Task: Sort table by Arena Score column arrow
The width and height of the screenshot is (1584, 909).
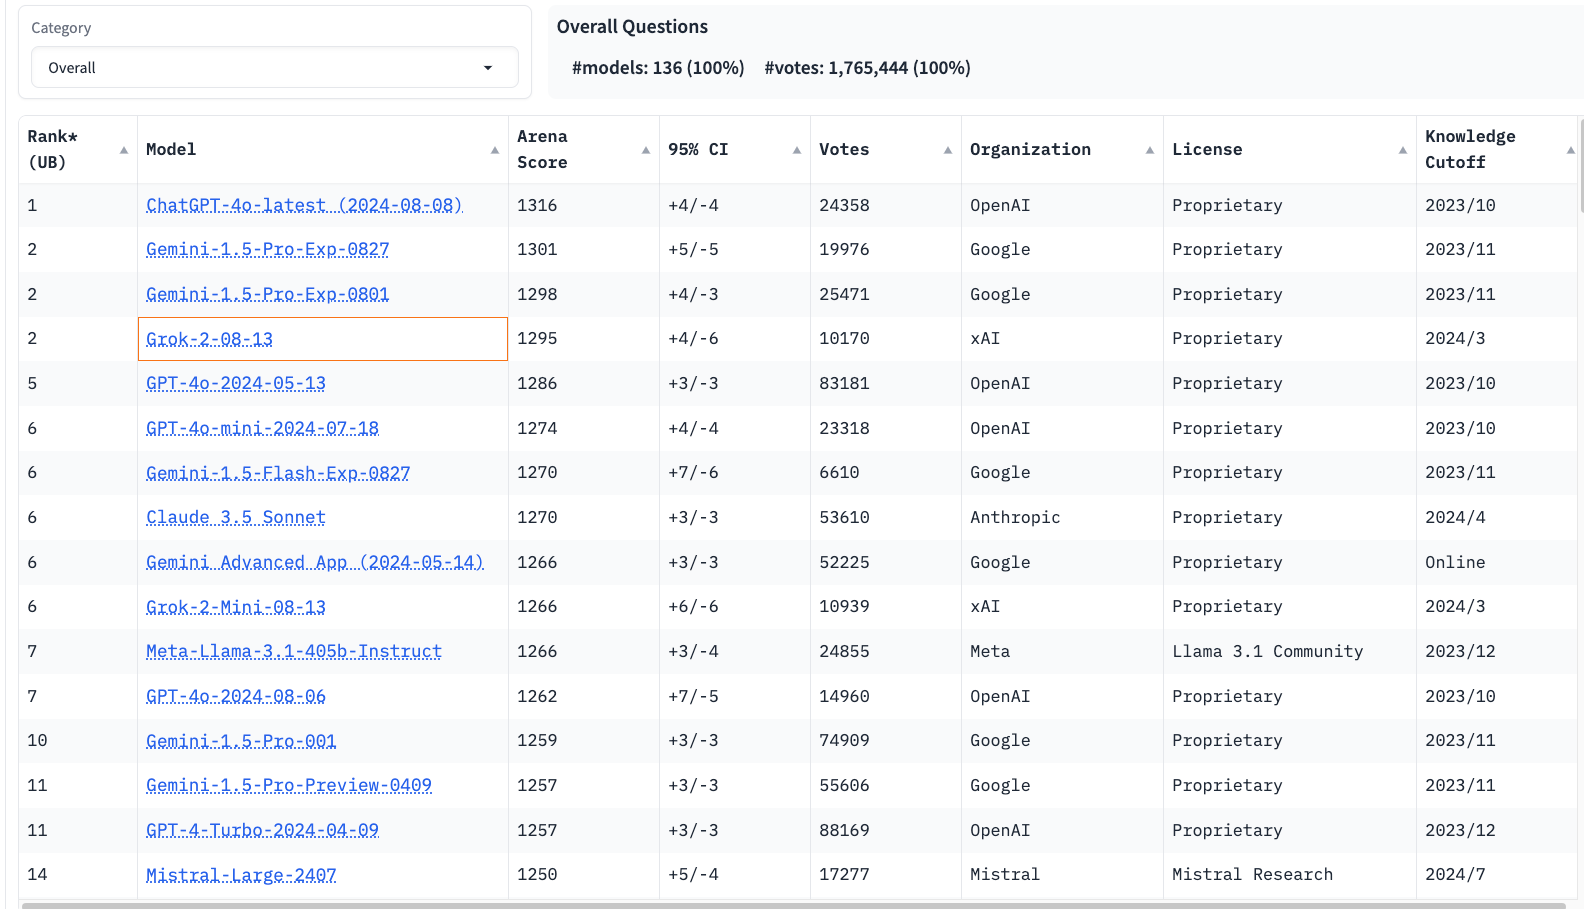Action: click(646, 150)
